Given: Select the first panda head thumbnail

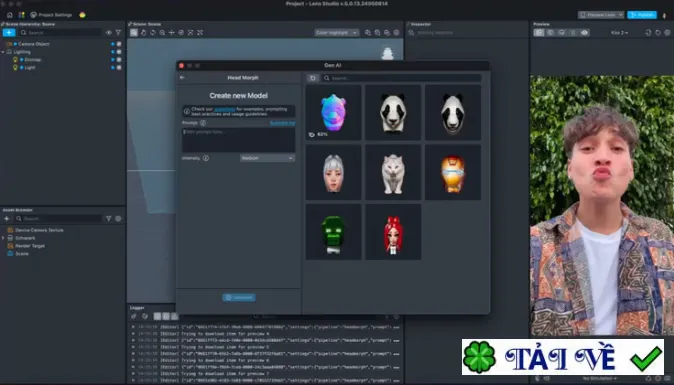Looking at the screenshot, I should (x=393, y=112).
